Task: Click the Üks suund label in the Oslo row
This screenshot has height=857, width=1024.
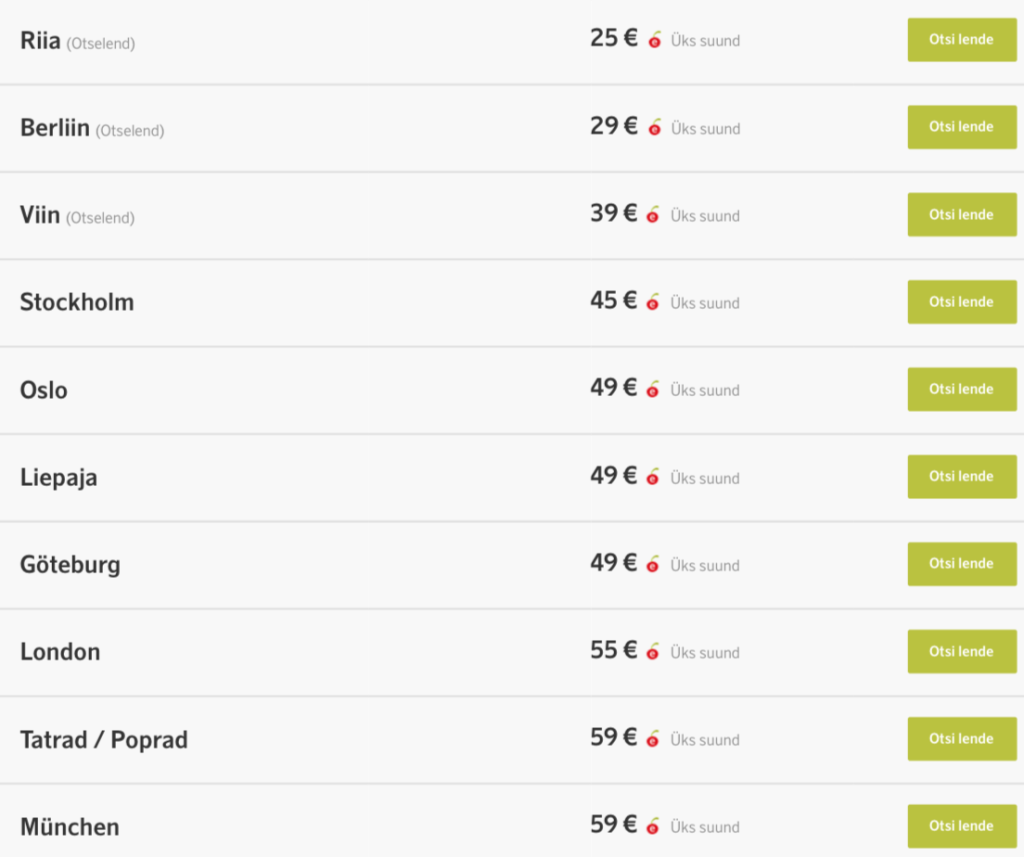Action: point(705,390)
